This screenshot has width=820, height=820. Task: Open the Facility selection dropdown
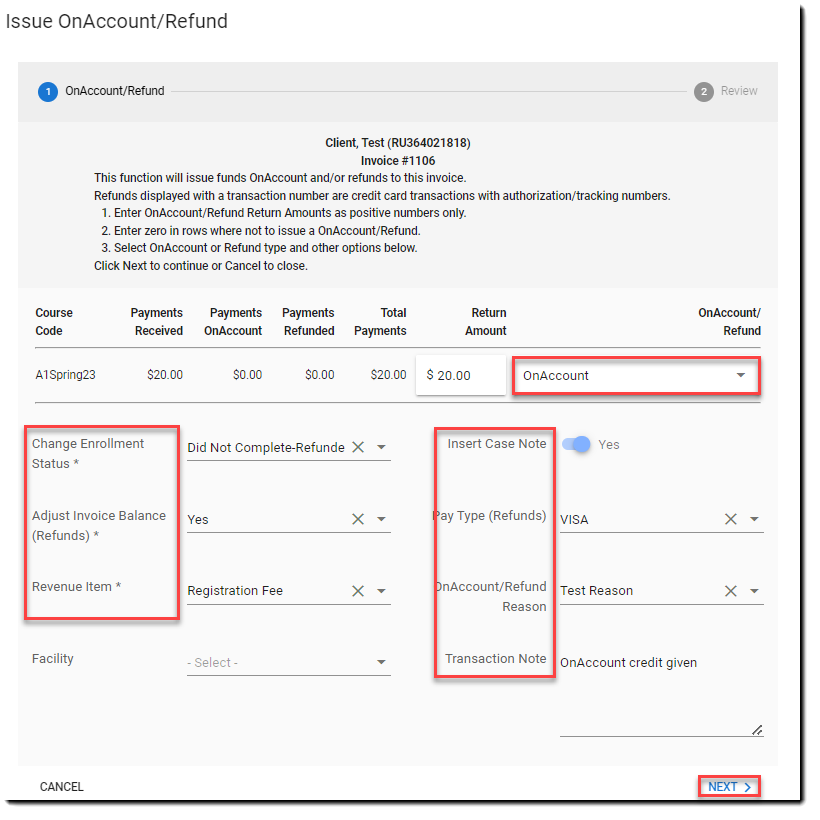point(381,662)
